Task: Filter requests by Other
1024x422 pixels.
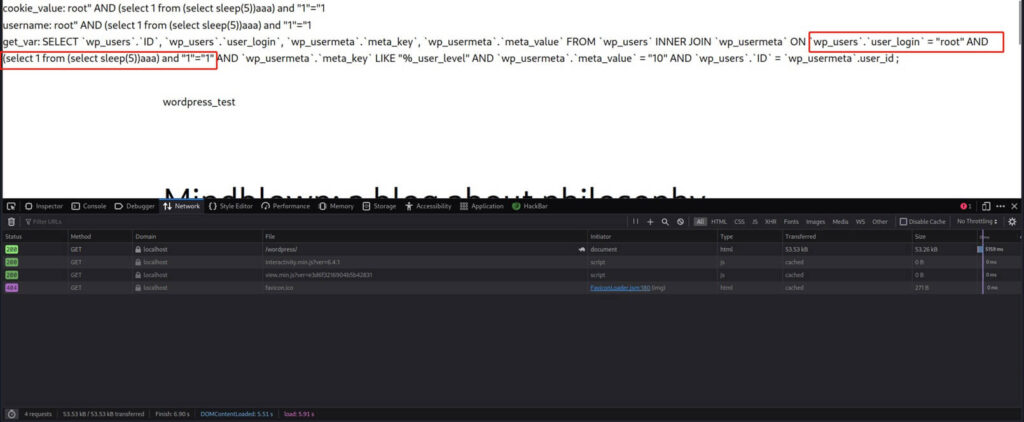Action: [880, 222]
